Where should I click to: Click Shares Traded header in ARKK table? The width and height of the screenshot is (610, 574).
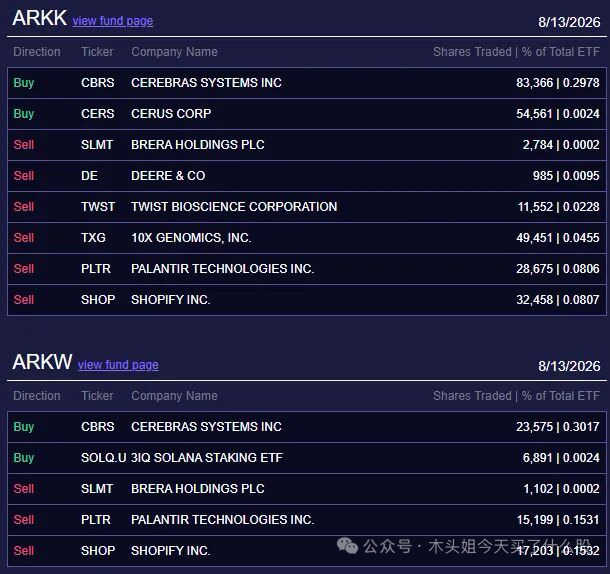(472, 52)
